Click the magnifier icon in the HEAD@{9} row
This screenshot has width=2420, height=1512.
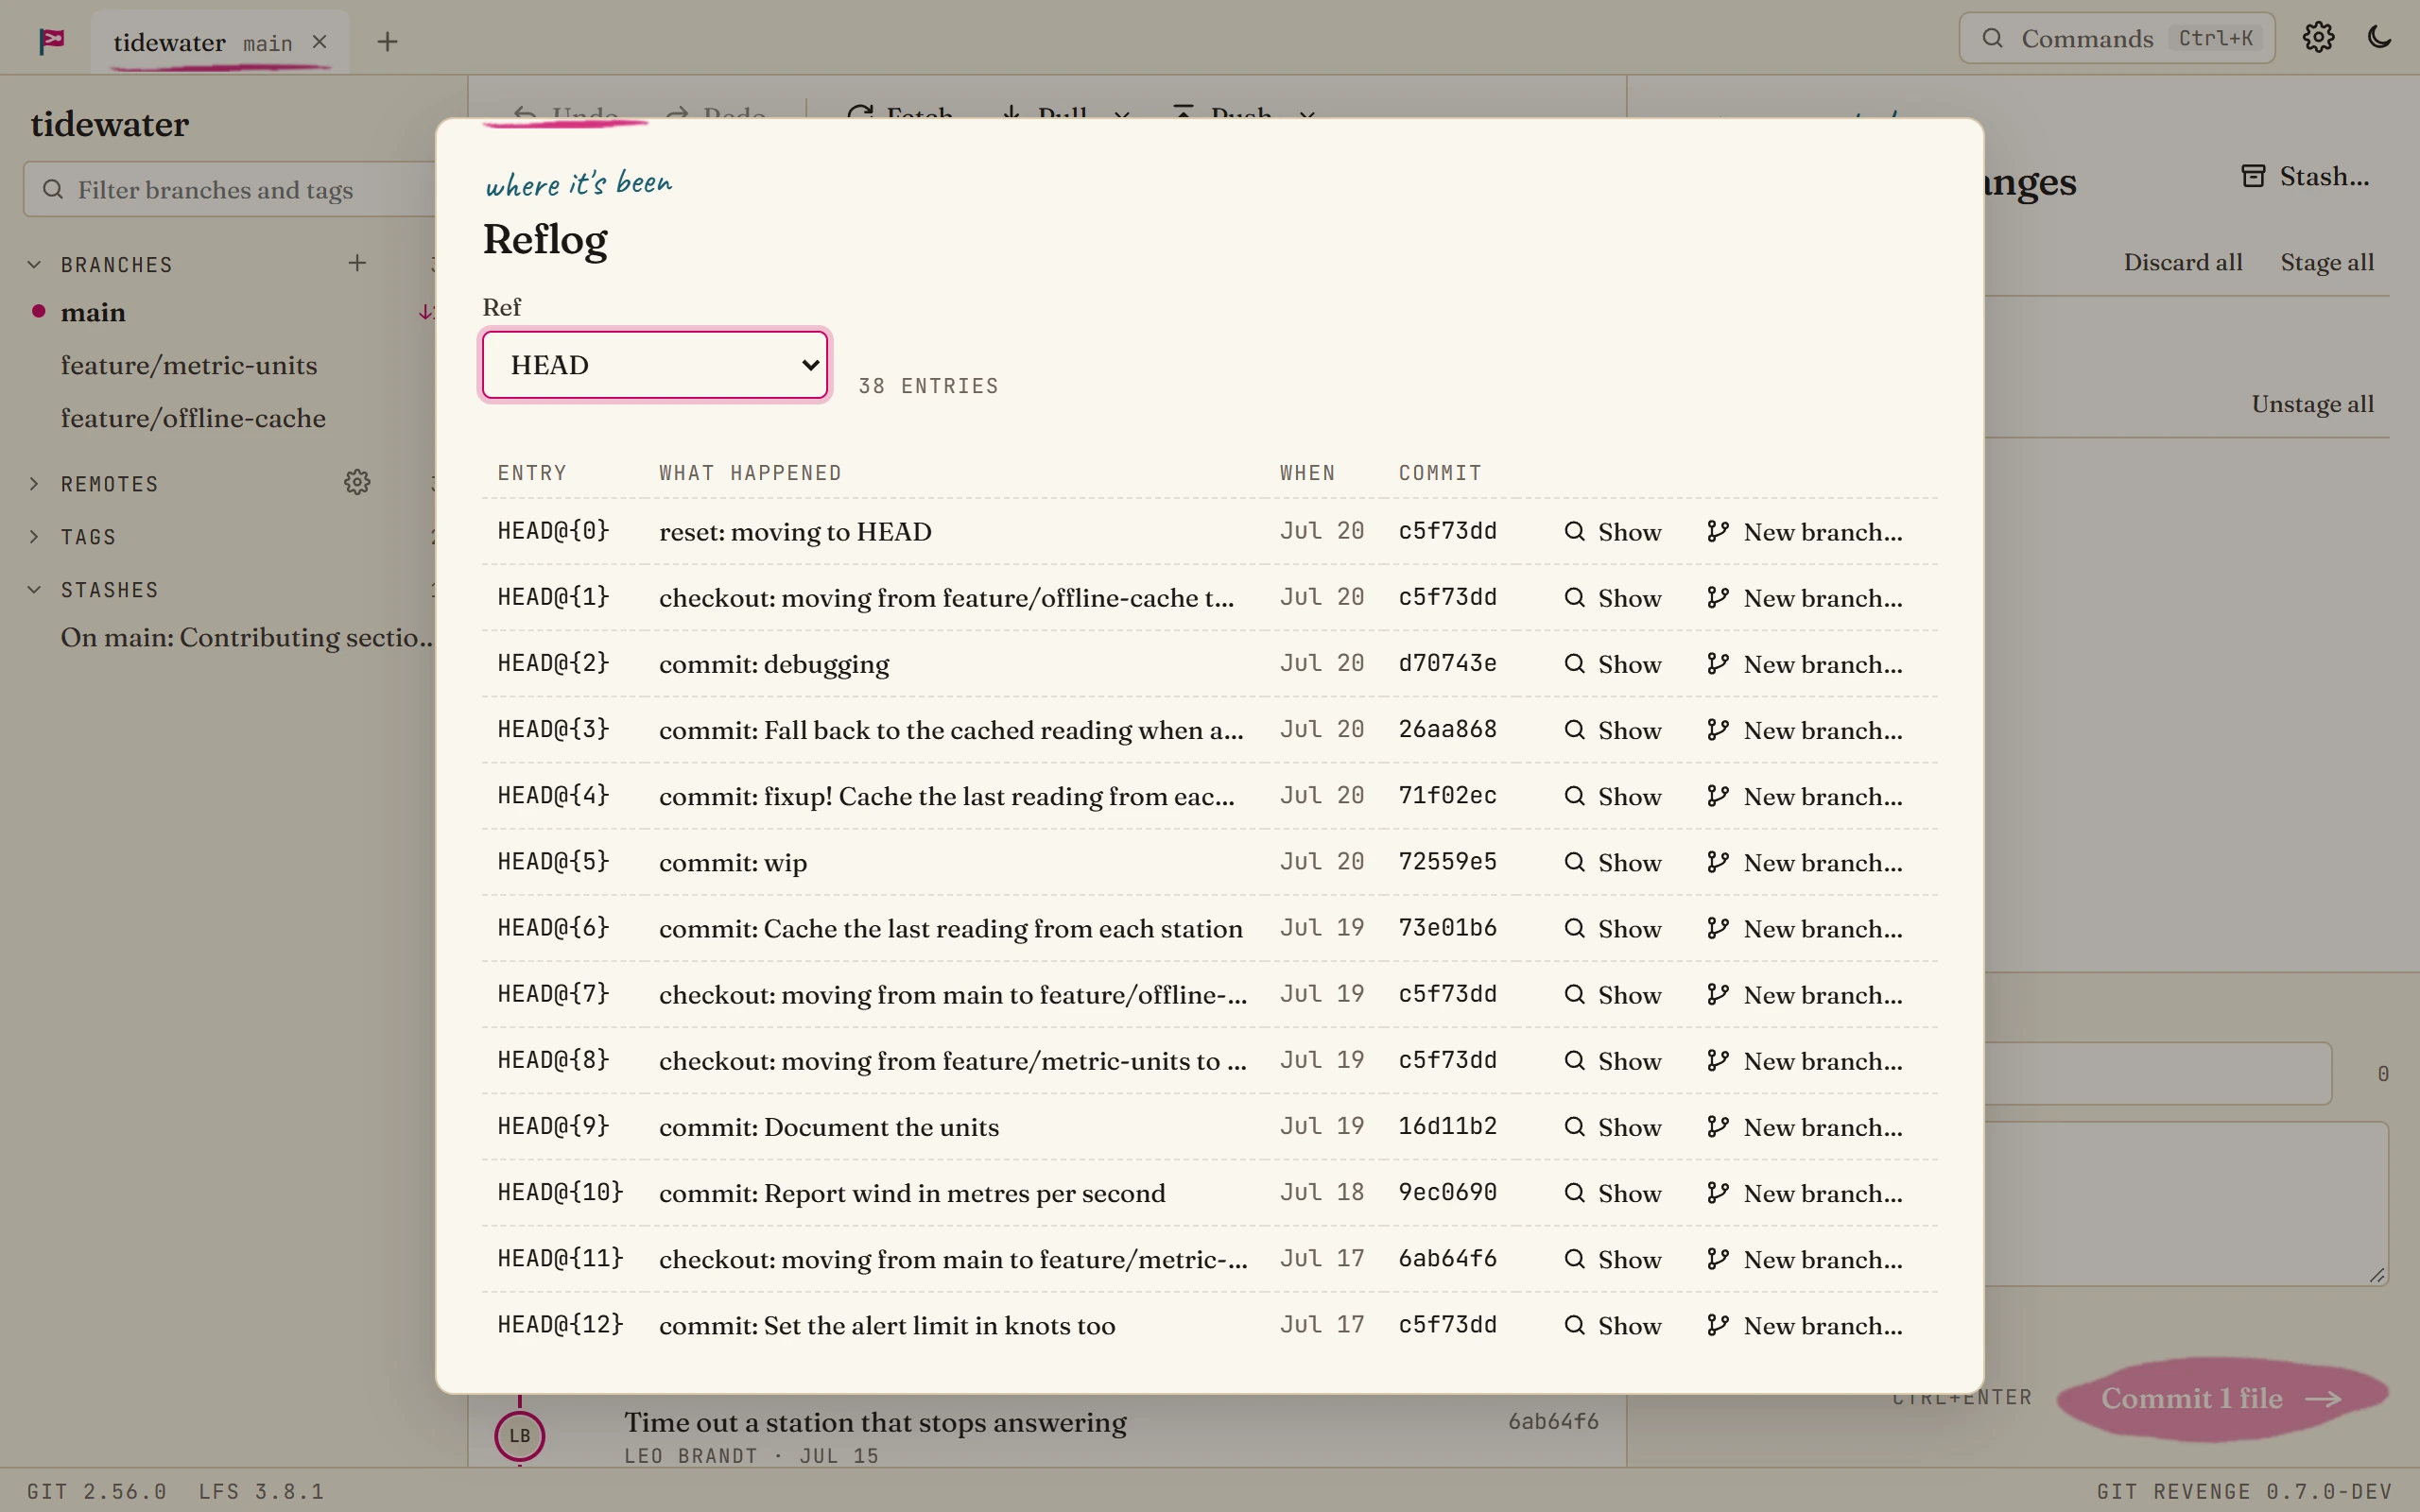[x=1574, y=1126]
